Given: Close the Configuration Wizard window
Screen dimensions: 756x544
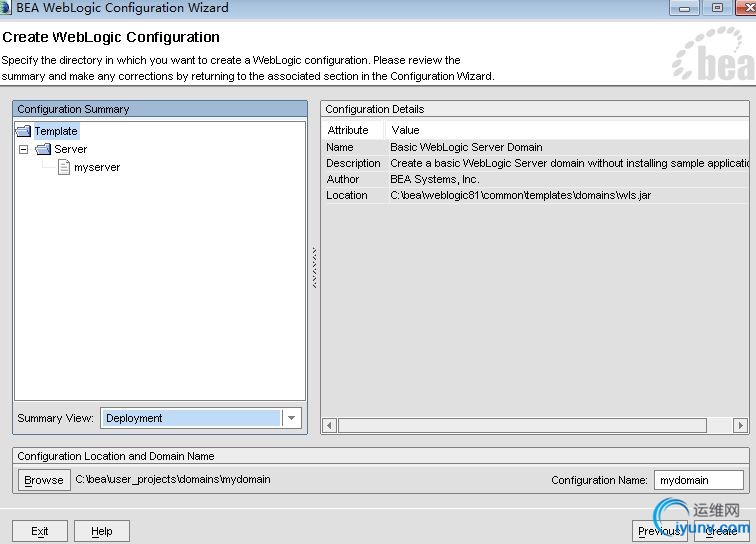Looking at the screenshot, I should tap(746, 8).
